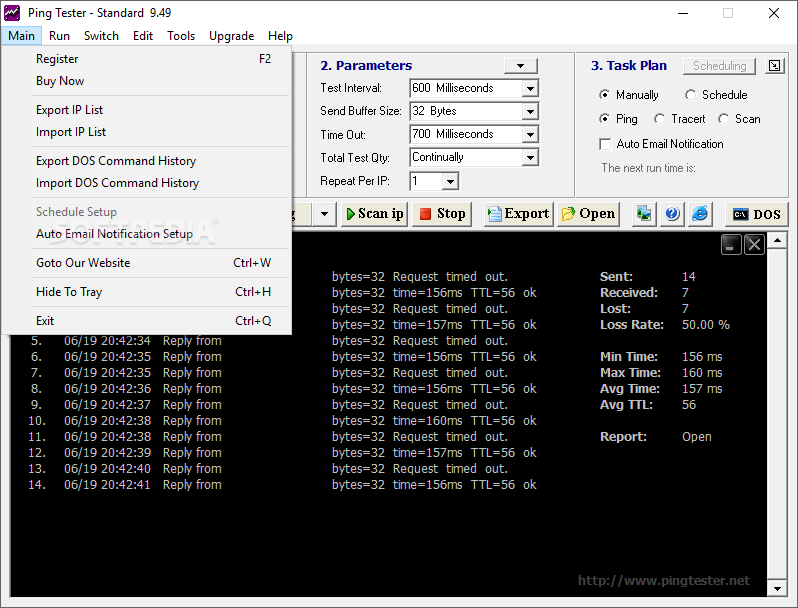
Task: Click the Max Time value 160 ms
Action: tap(702, 372)
